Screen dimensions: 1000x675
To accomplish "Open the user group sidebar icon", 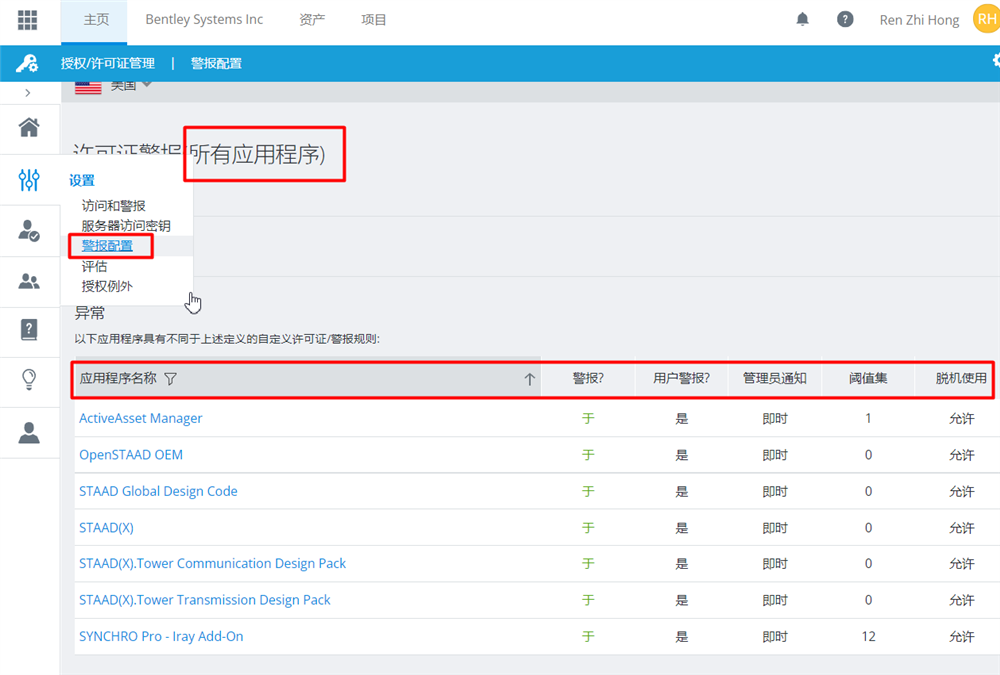I will [x=29, y=281].
